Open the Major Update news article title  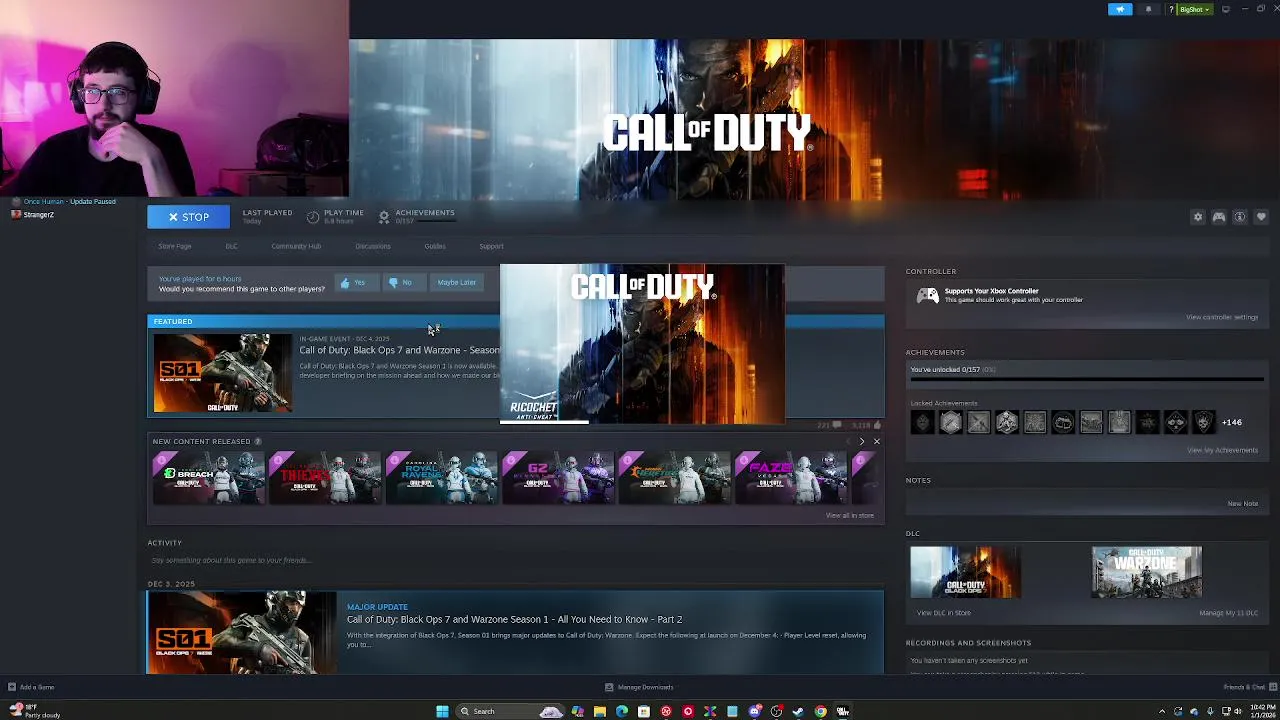click(x=514, y=619)
